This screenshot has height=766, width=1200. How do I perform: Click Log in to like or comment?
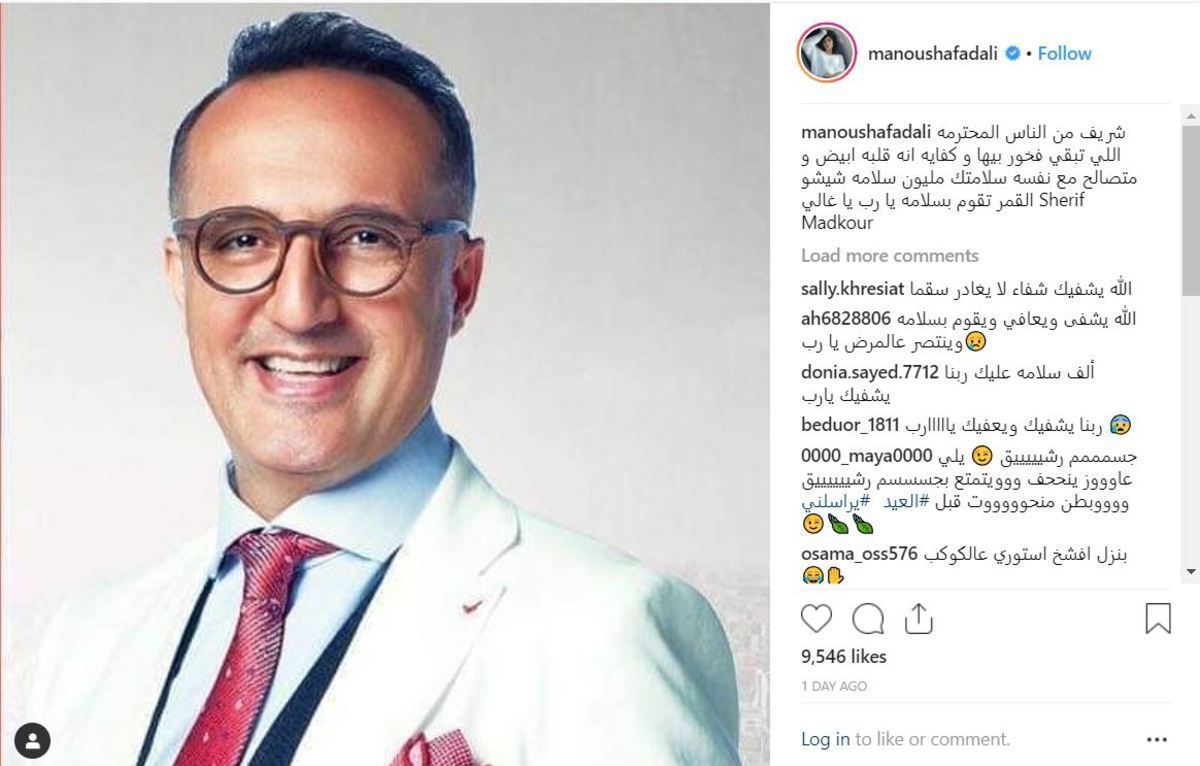pyautogui.click(x=825, y=740)
